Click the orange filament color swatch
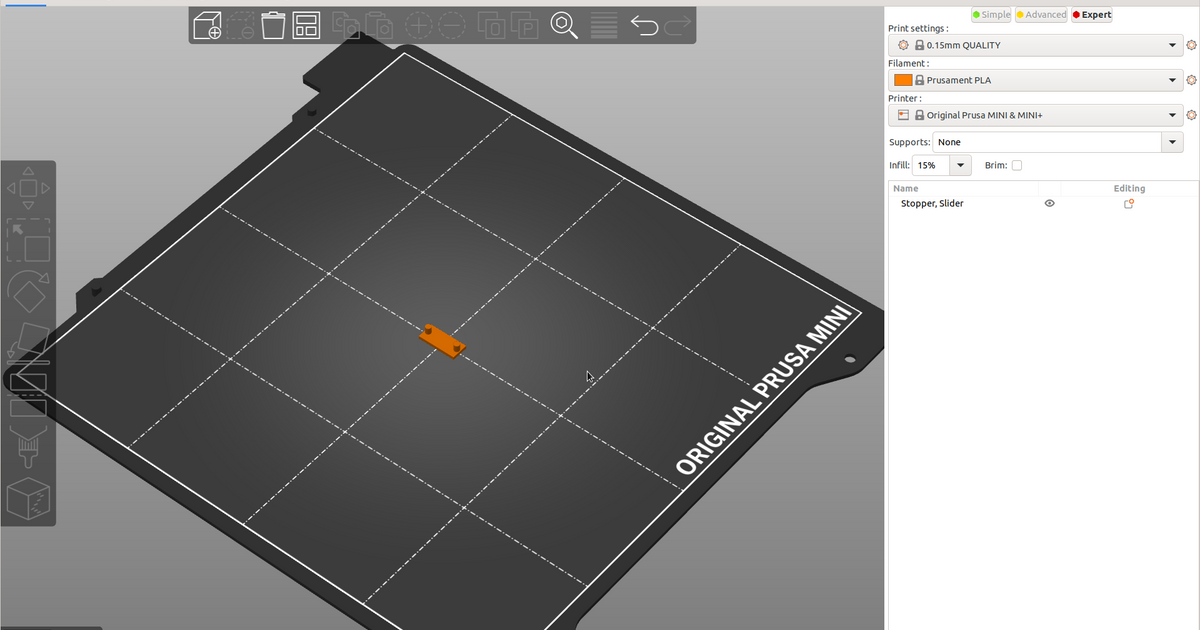The image size is (1200, 630). point(902,80)
